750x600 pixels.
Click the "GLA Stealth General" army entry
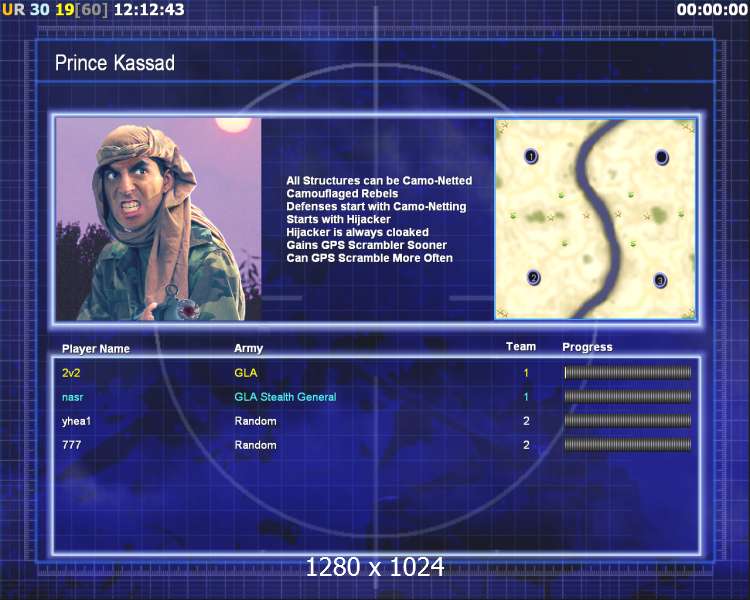point(285,397)
